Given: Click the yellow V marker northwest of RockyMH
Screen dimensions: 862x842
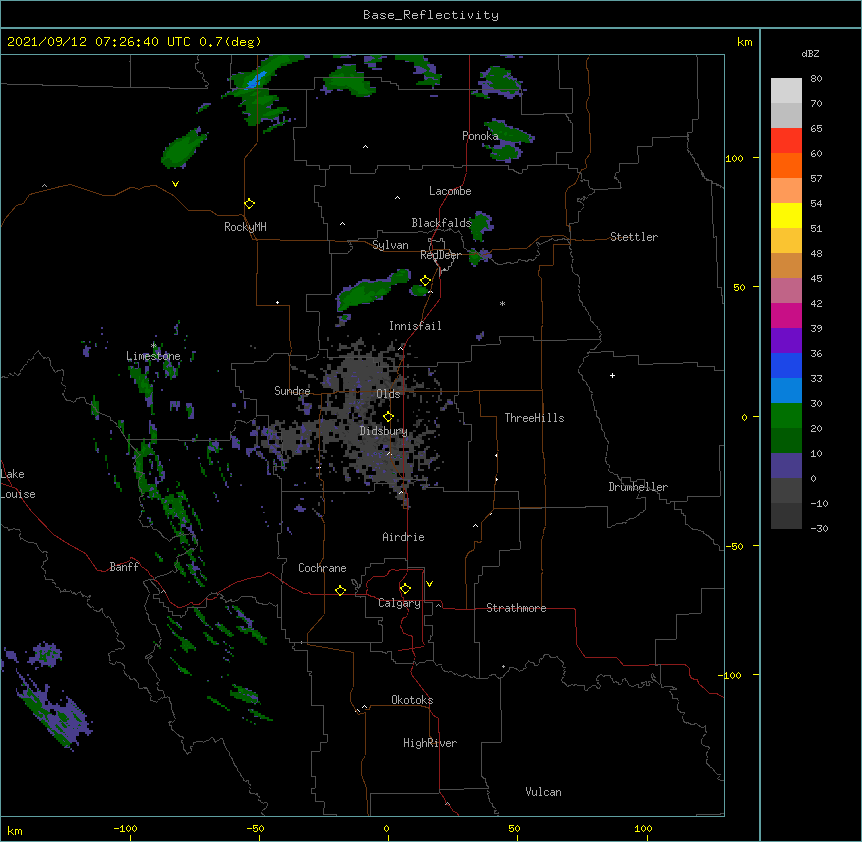Looking at the screenshot, I should [175, 184].
